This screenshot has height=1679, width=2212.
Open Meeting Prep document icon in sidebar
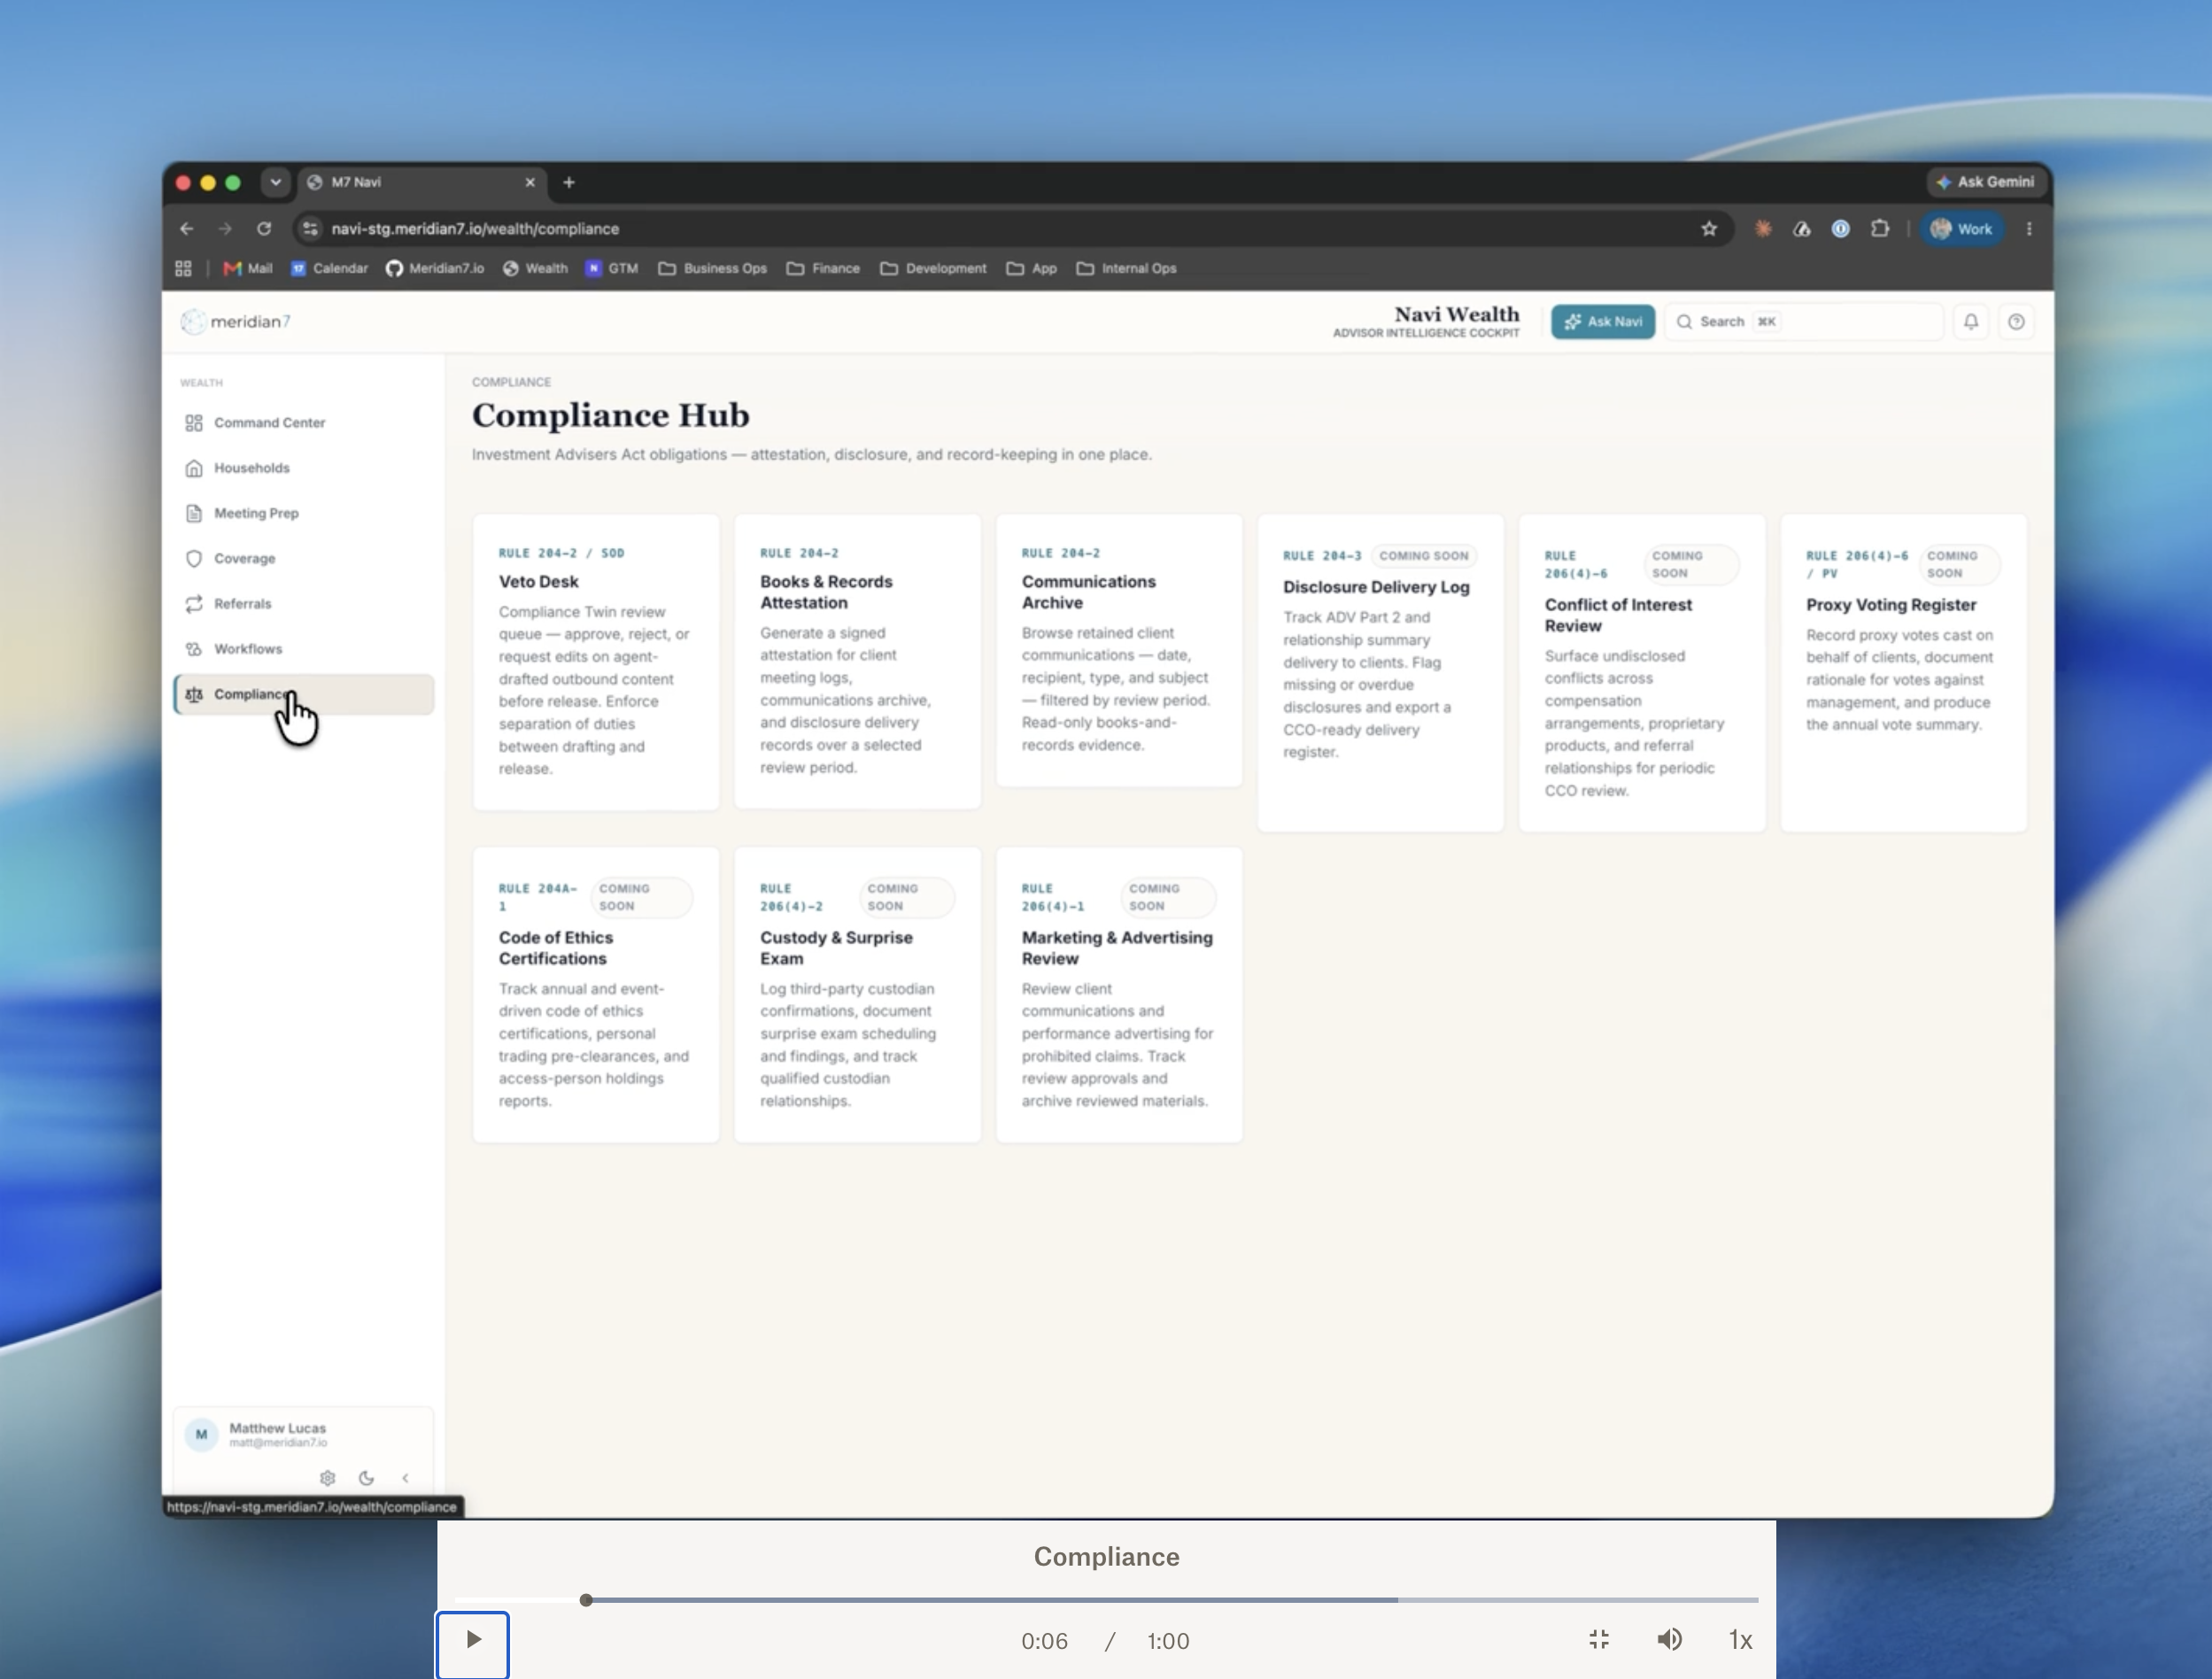[194, 513]
